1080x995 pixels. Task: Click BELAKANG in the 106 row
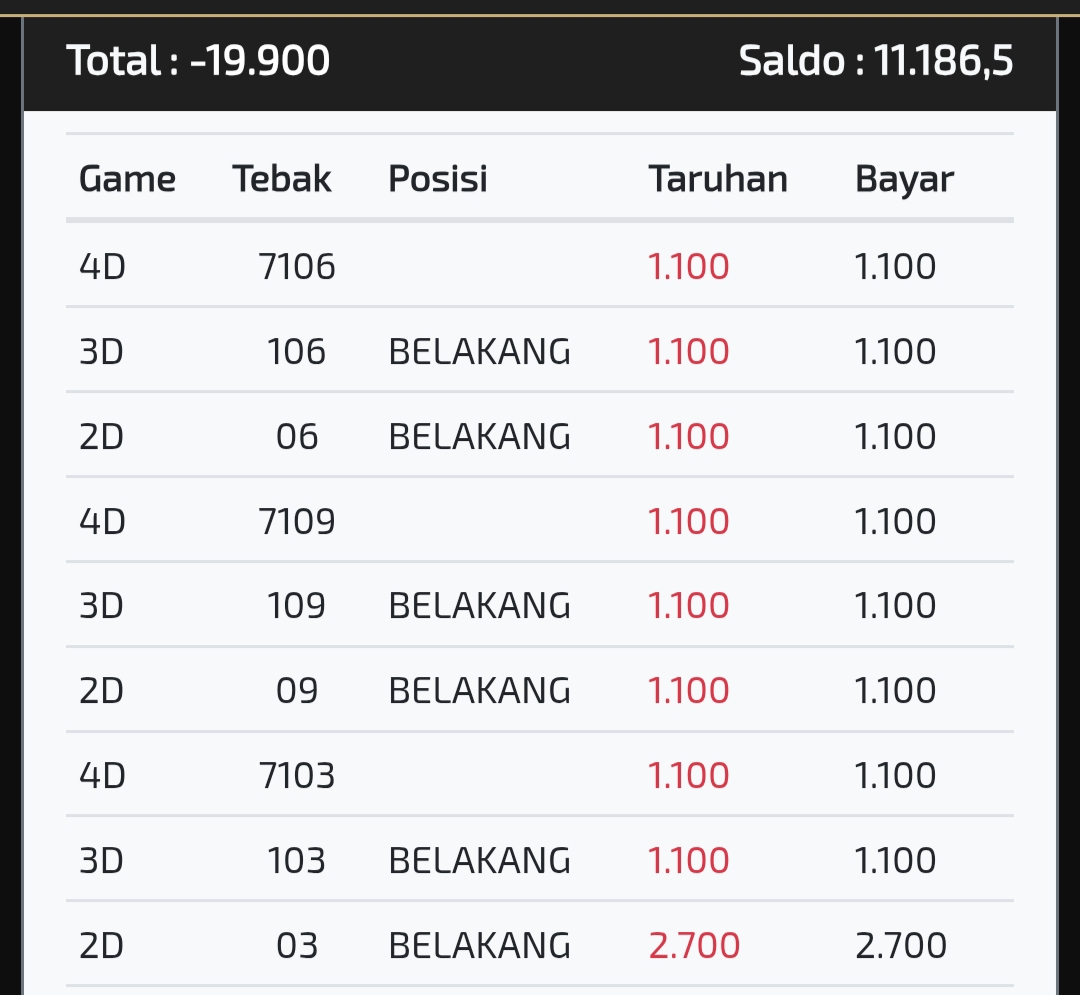coord(479,352)
